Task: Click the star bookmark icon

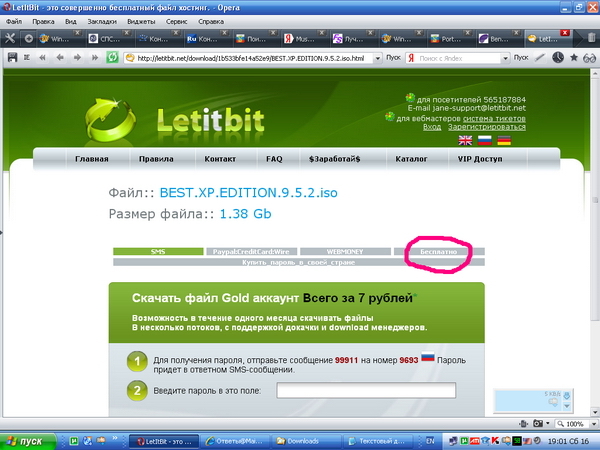Action: 574,58
